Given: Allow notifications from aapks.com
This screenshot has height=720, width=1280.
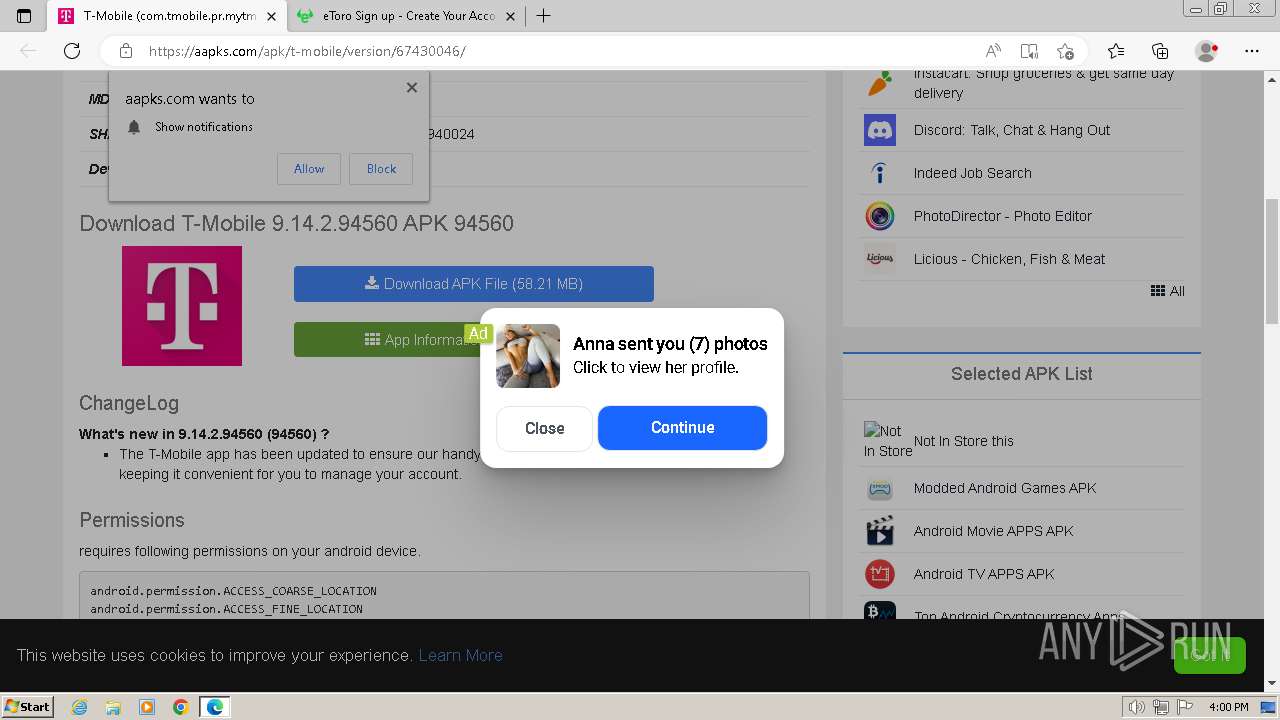Looking at the screenshot, I should click(x=309, y=169).
